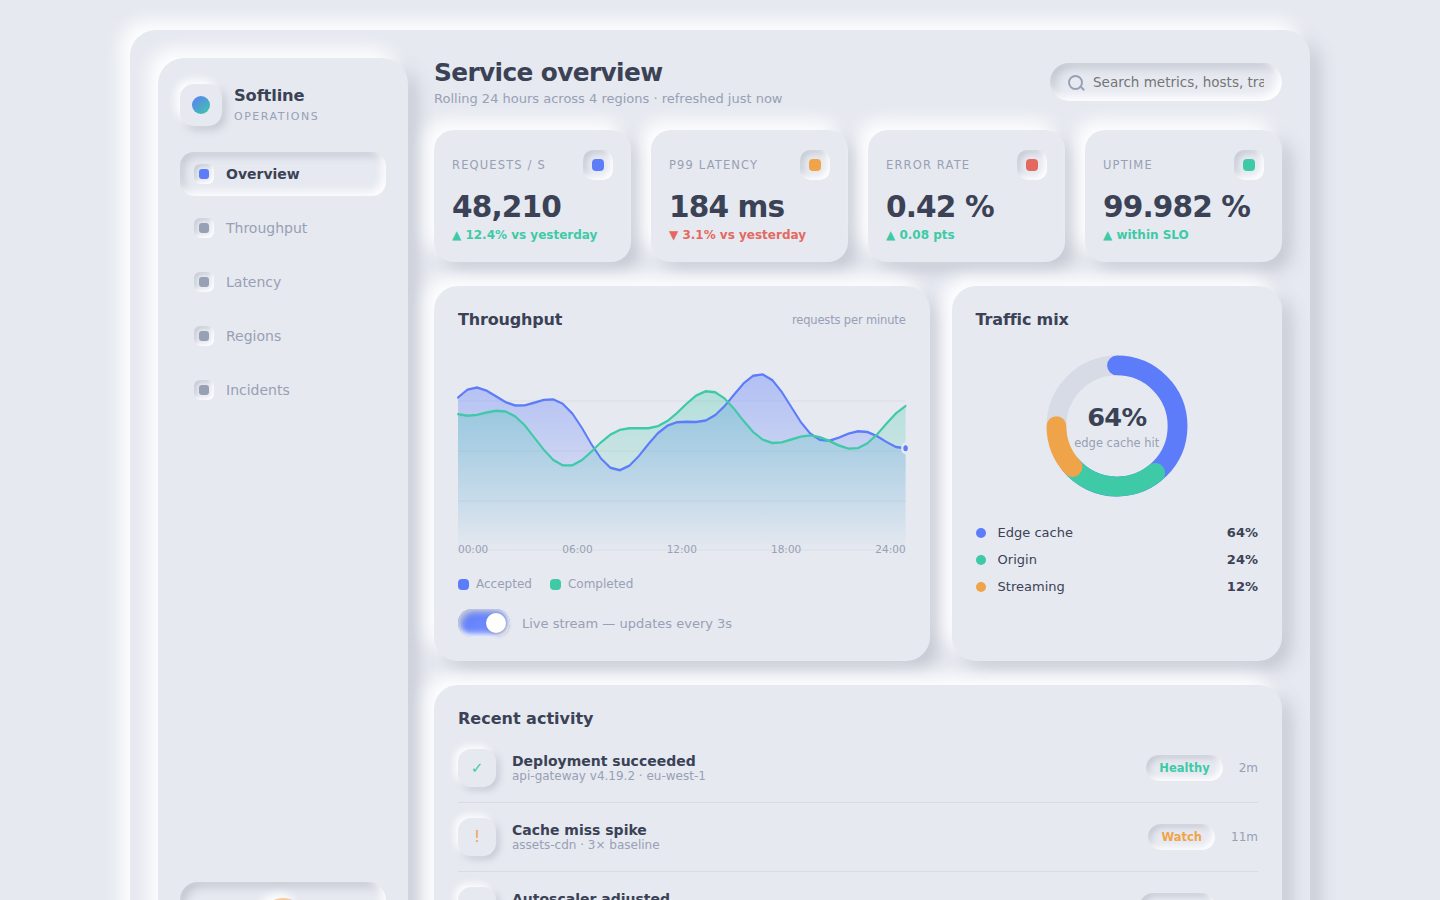Image resolution: width=1440 pixels, height=900 pixels.
Task: Click the Latency sidebar icon
Action: (204, 282)
